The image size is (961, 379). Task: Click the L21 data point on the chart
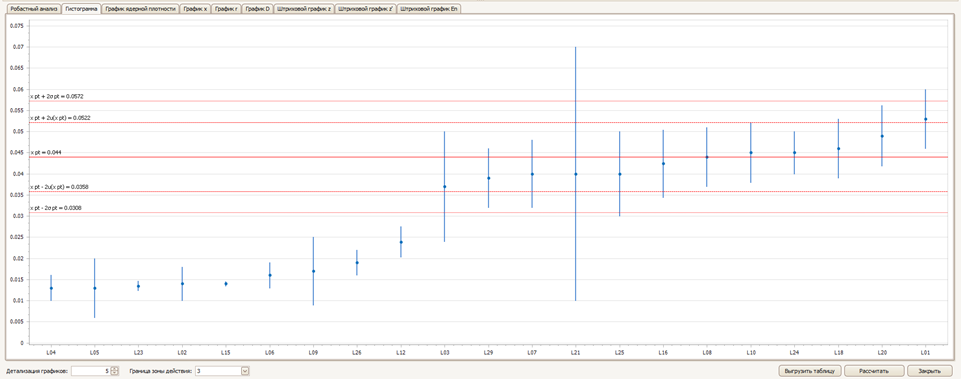(575, 174)
